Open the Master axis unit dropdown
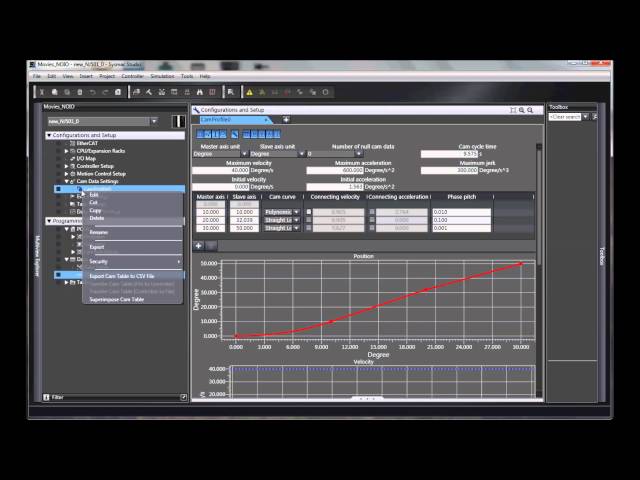 click(244, 154)
